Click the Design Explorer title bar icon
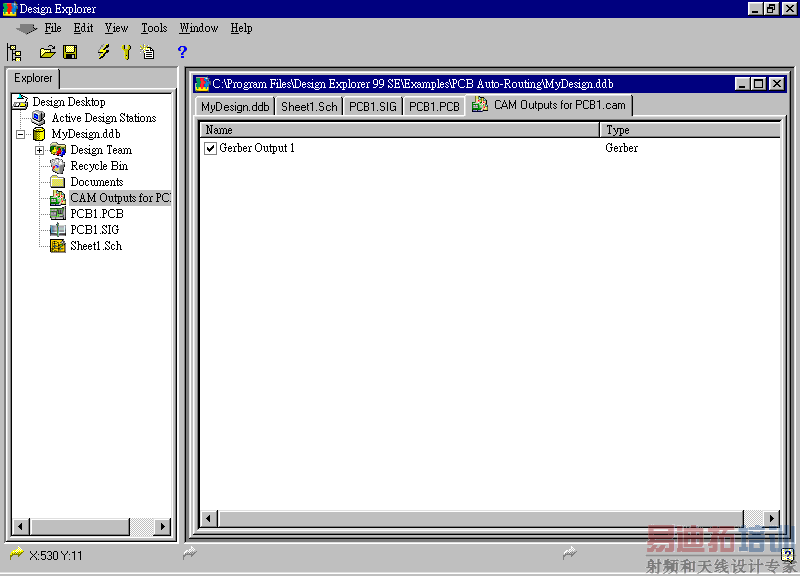Viewport: 800px width, 576px height. pyautogui.click(x=10, y=9)
